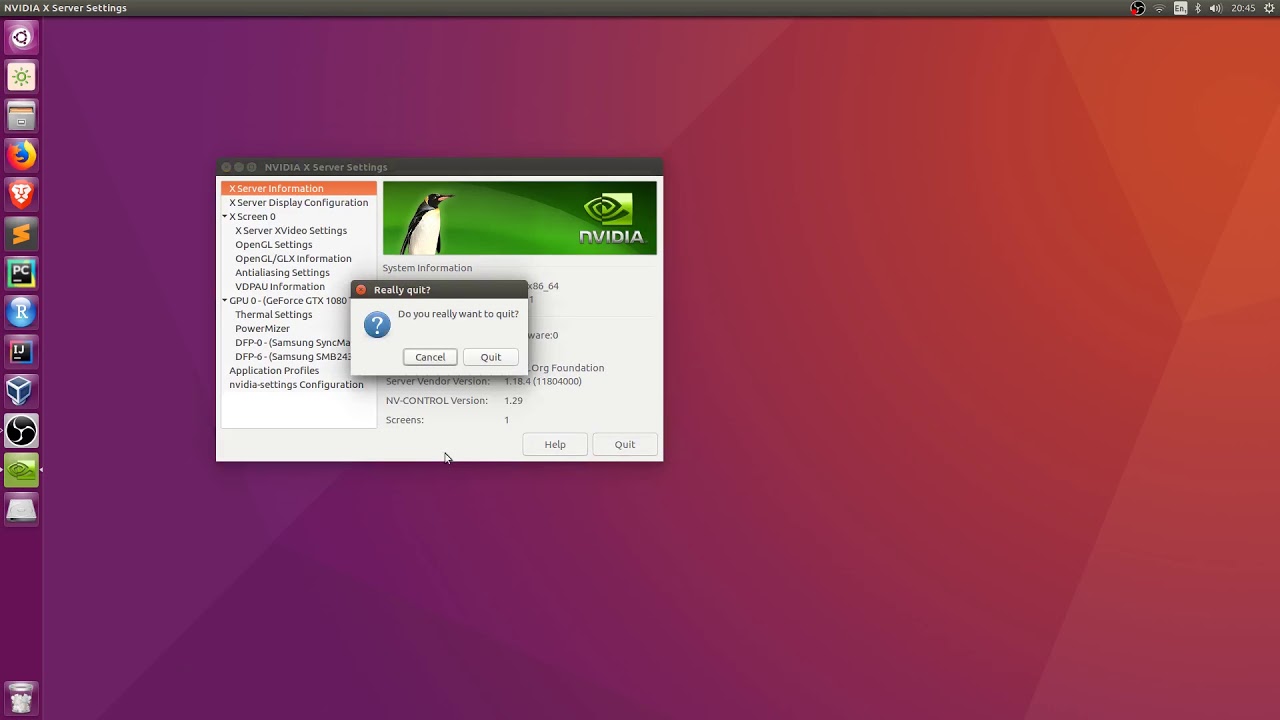Image resolution: width=1280 pixels, height=720 pixels.
Task: Open PowerMizer page
Action: point(262,328)
